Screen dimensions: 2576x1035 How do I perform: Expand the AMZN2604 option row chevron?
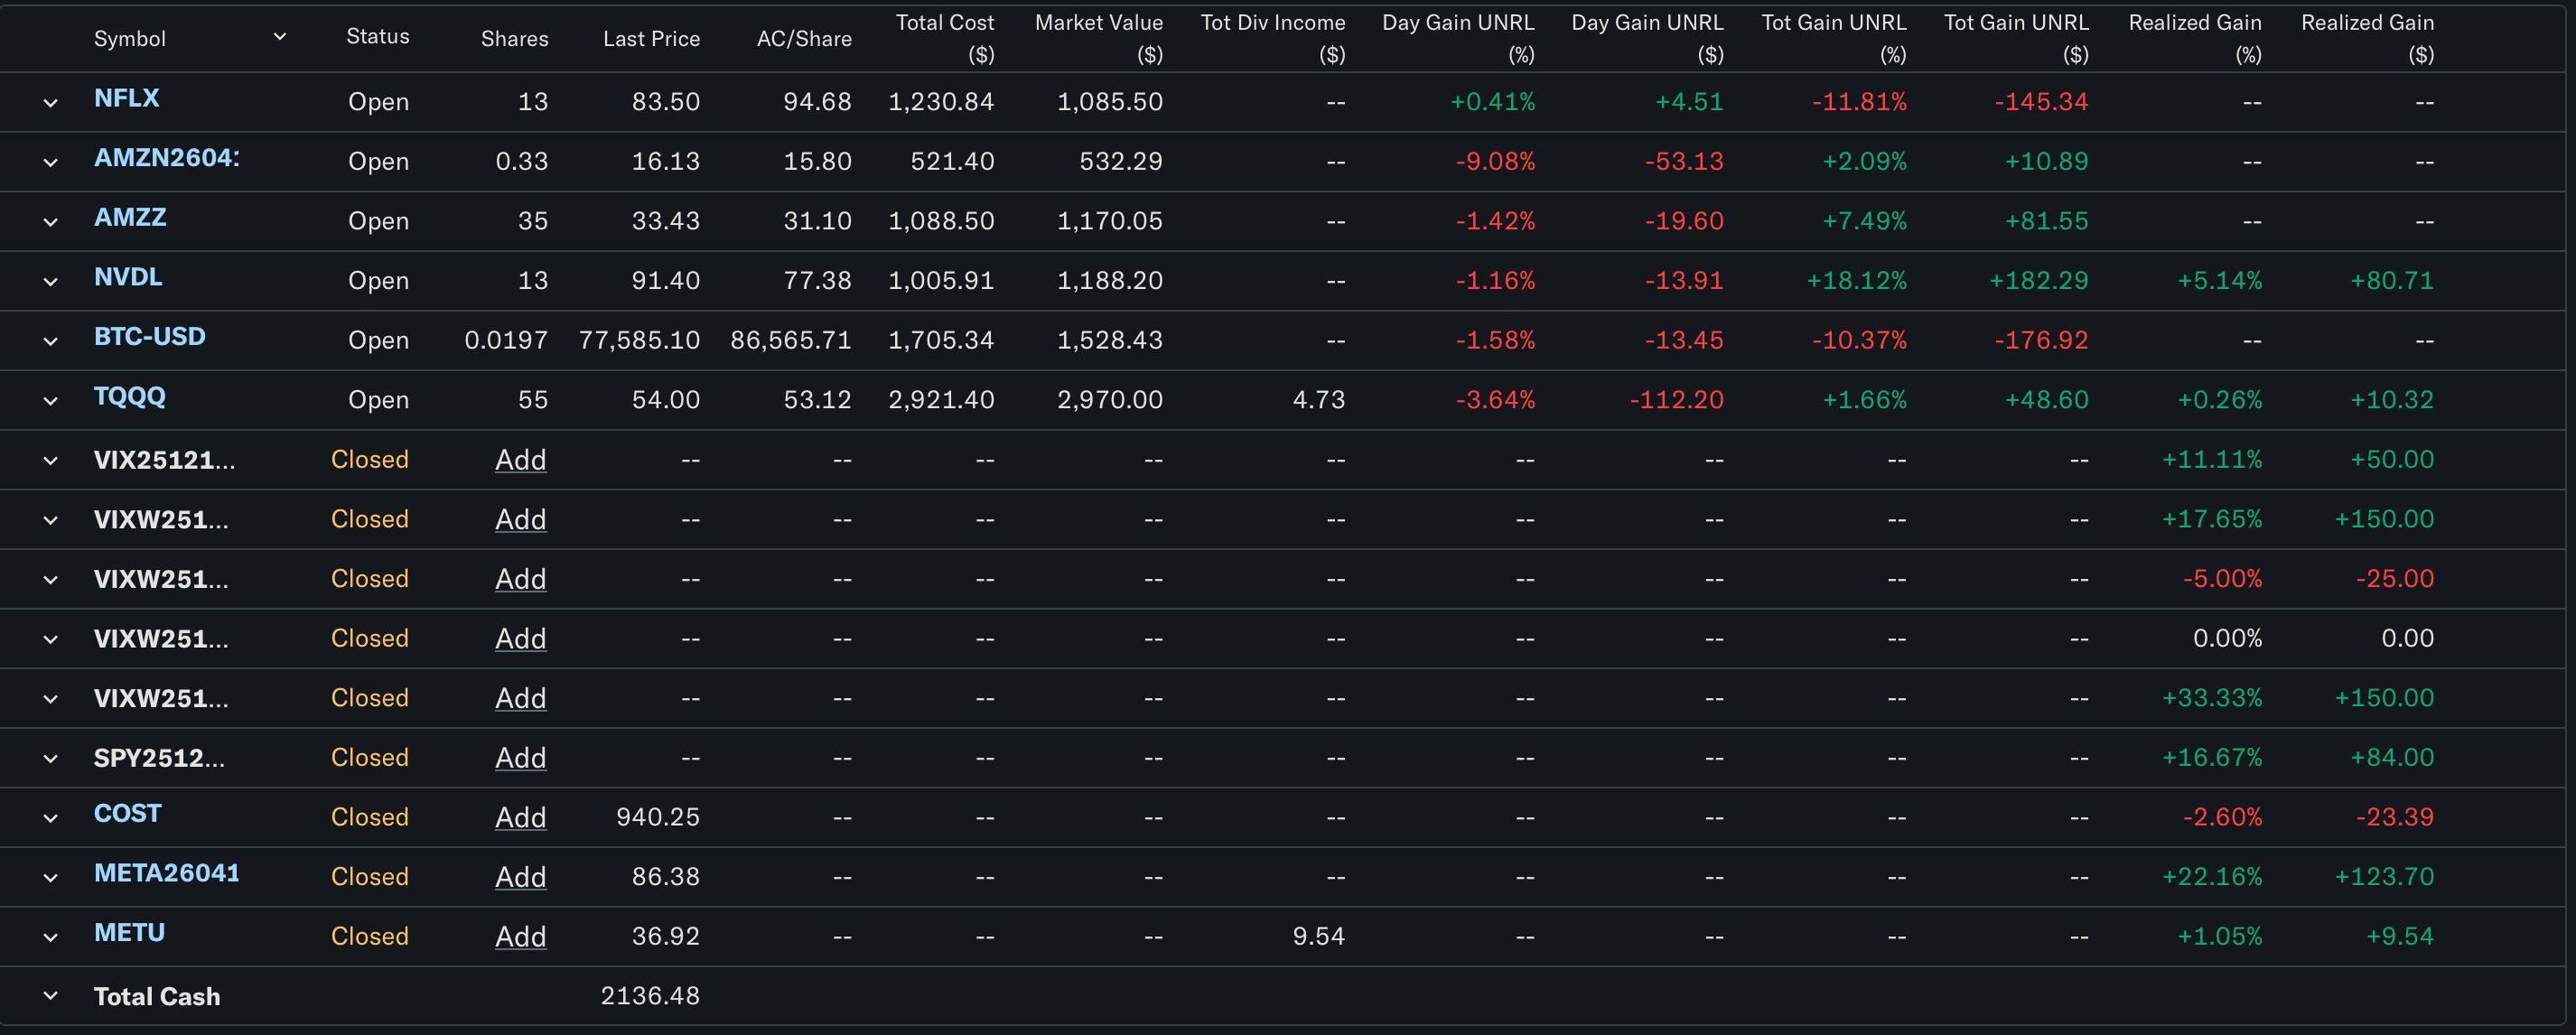(50, 162)
